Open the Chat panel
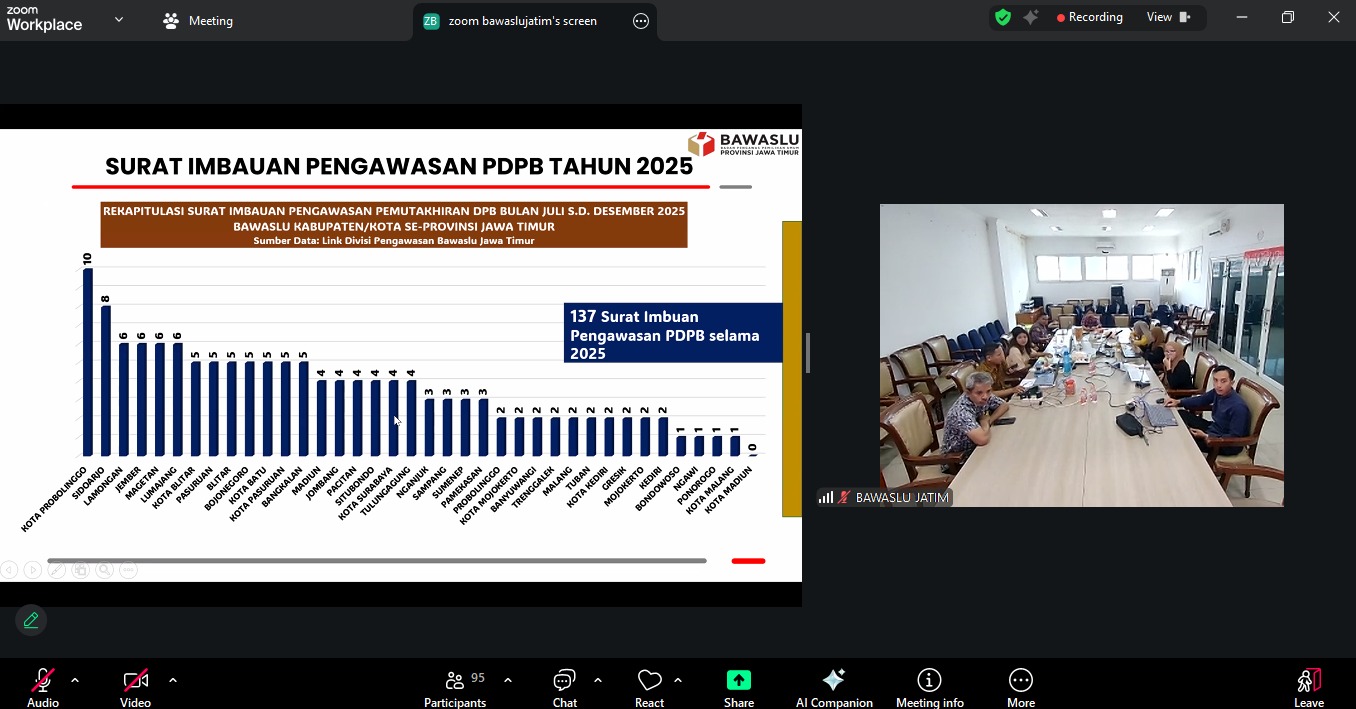The image size is (1356, 709). coord(564,681)
